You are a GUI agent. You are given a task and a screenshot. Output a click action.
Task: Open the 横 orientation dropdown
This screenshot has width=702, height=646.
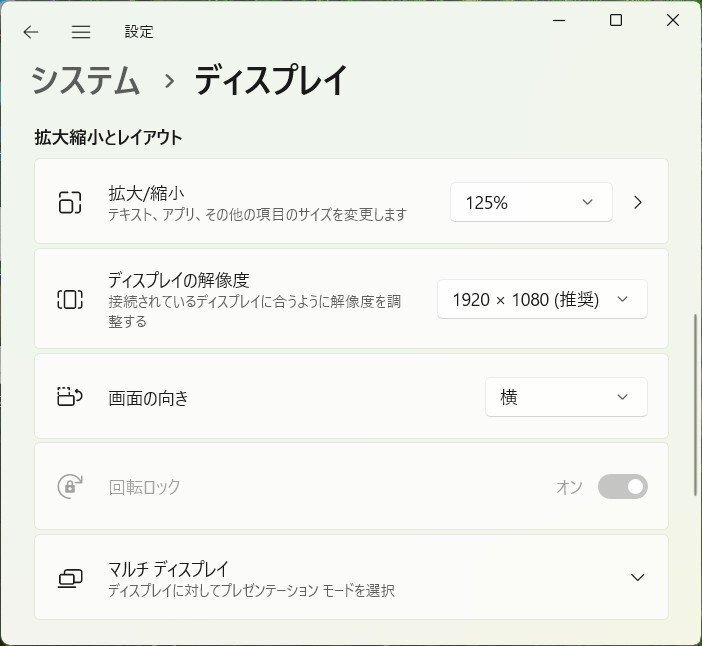[x=566, y=397]
